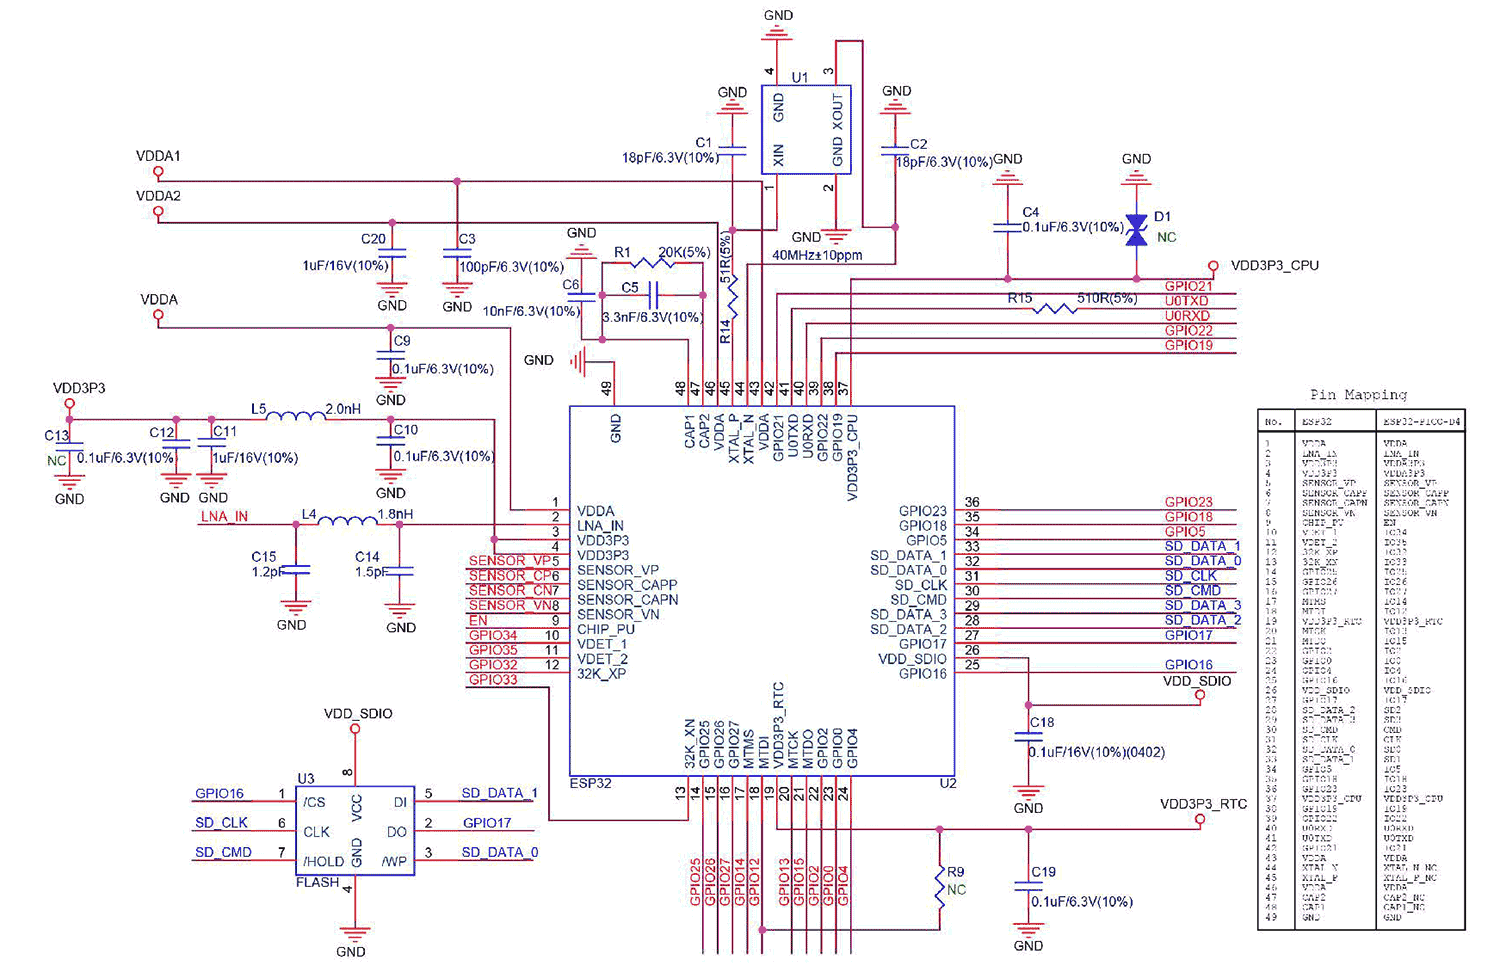Viewport: 1500px width, 972px height.
Task: Select the VDD3P3_RTC power port label
Action: coord(1203,804)
